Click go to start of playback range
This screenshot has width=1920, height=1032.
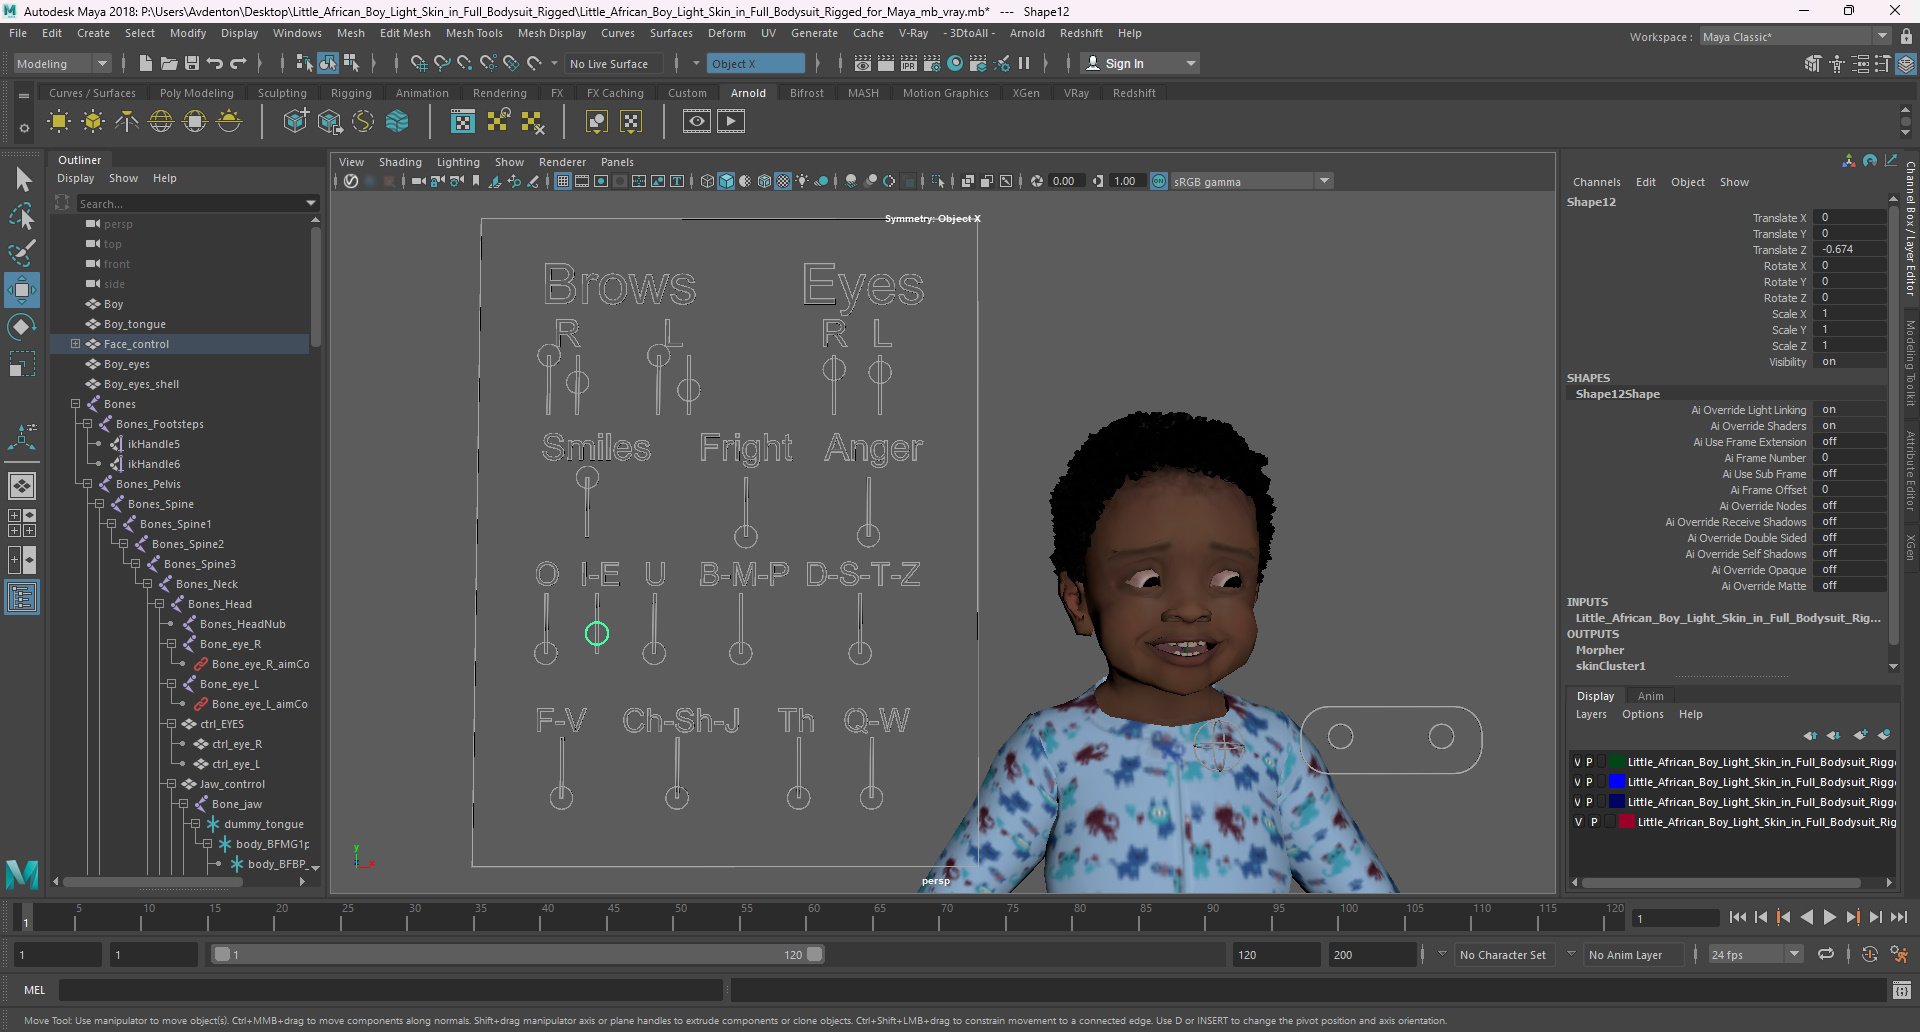pos(1738,917)
